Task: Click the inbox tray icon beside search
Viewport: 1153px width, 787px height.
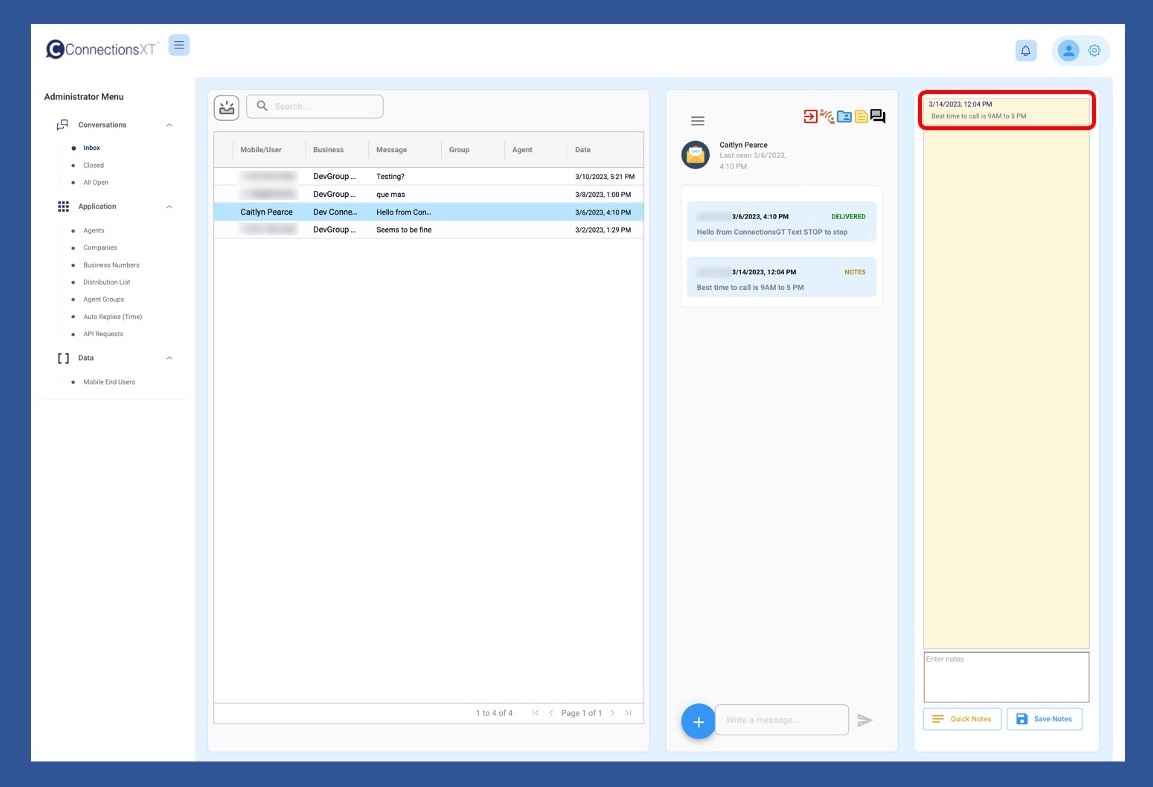Action: (x=226, y=107)
